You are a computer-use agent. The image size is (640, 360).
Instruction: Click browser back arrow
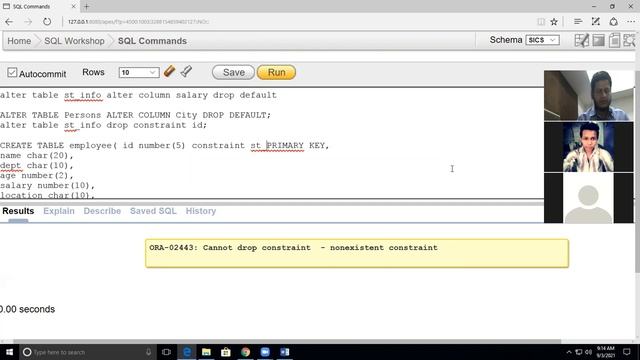pyautogui.click(x=9, y=22)
